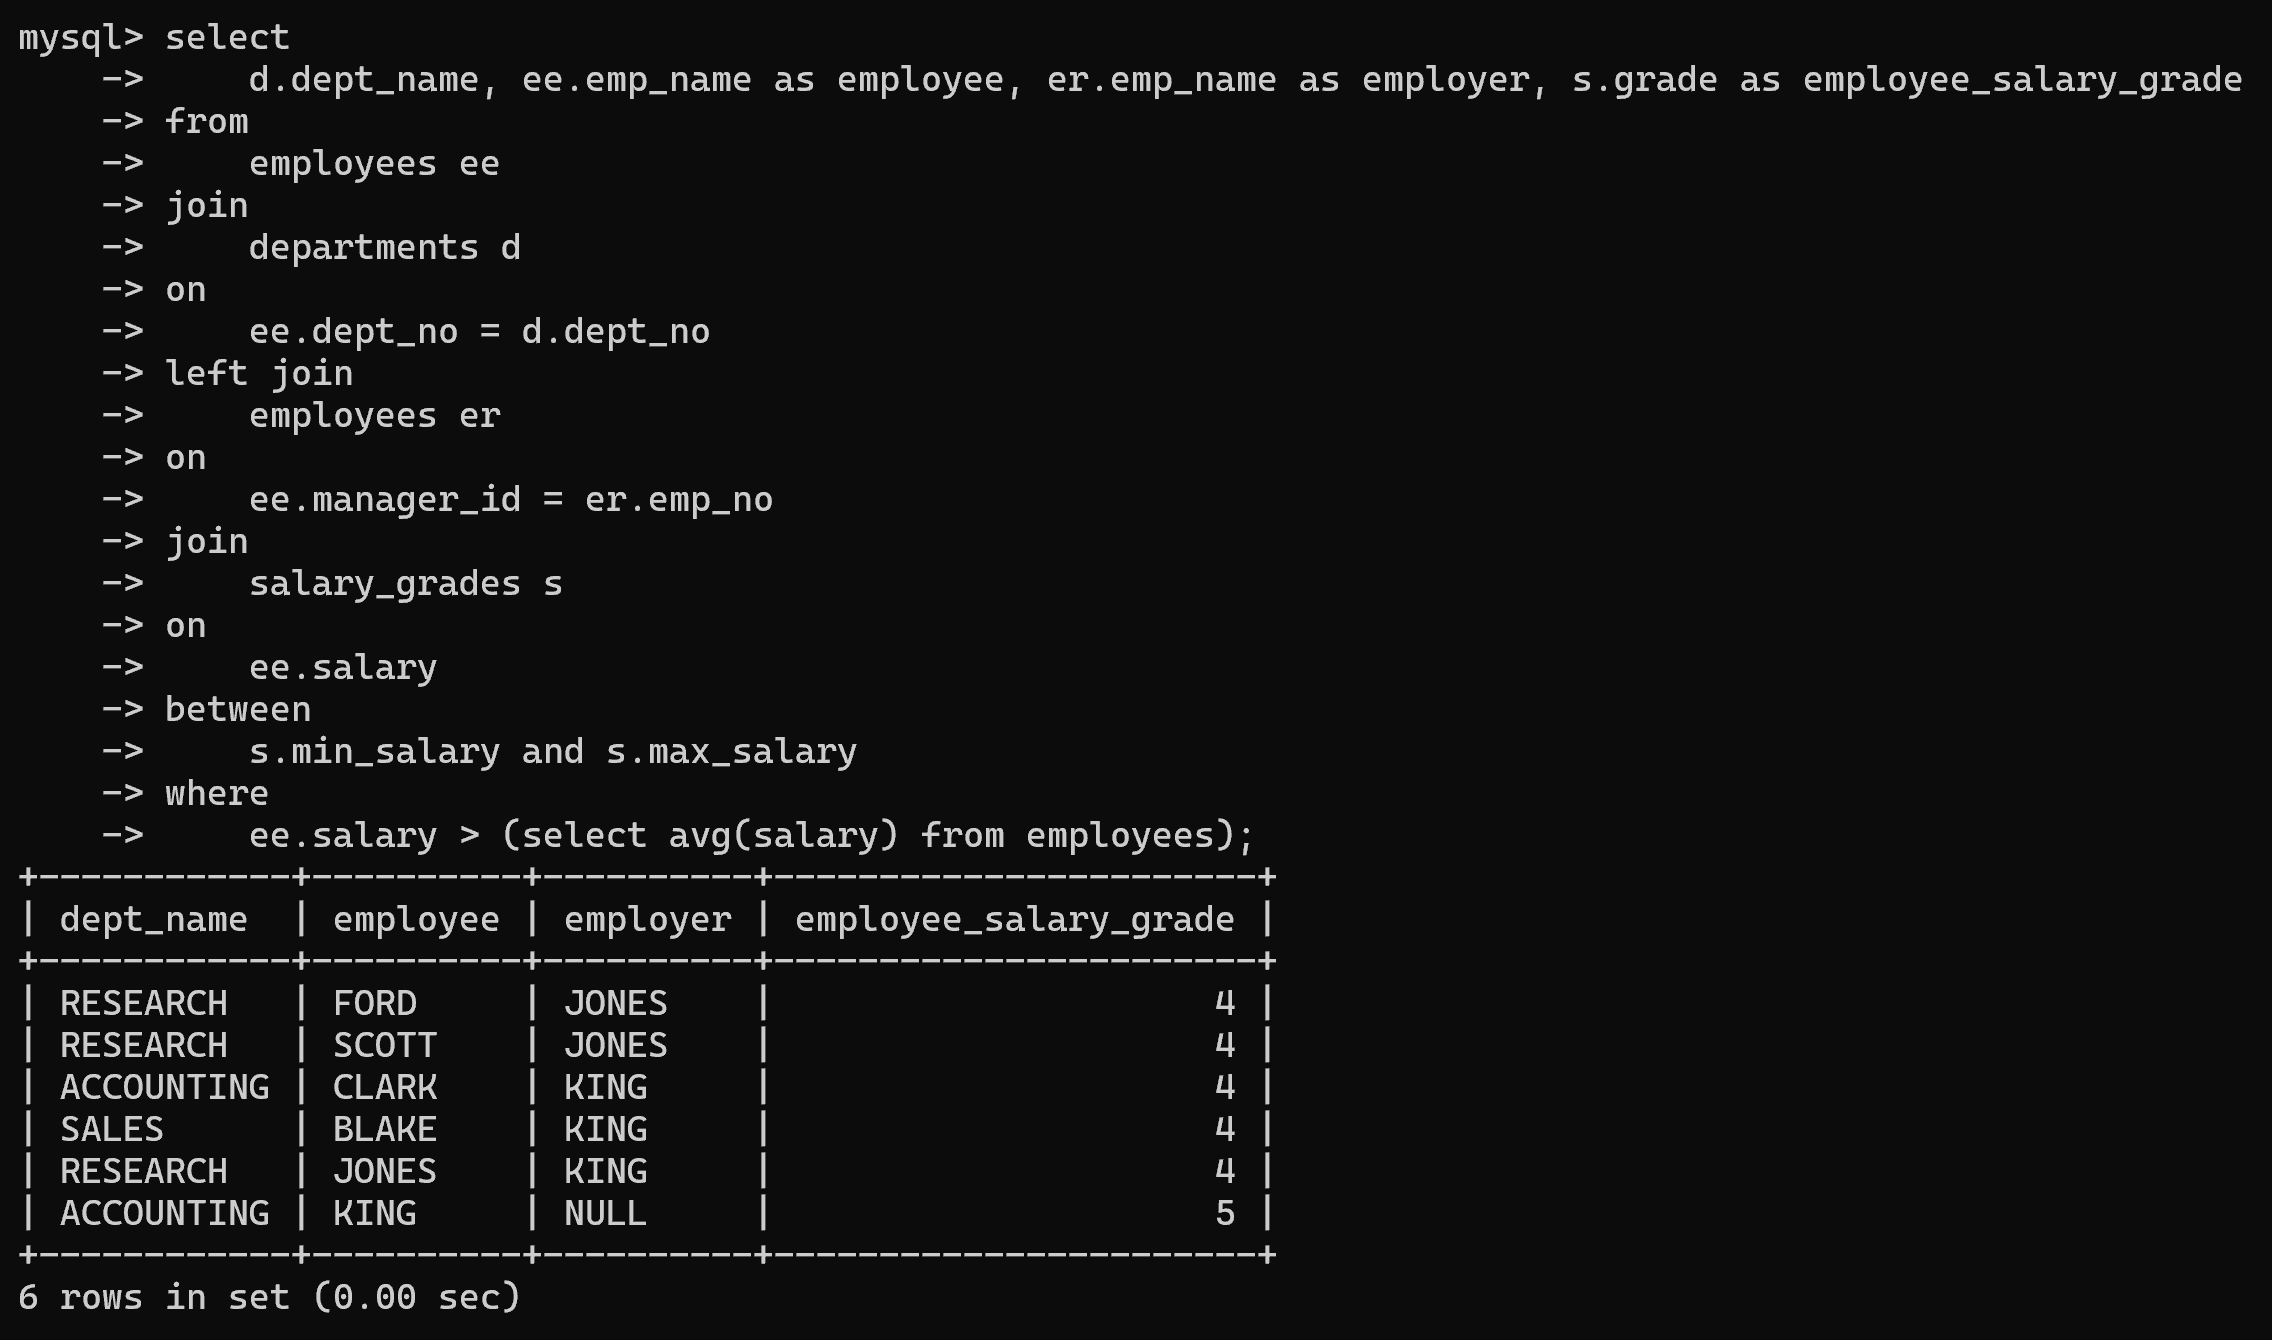Click the employer column header
This screenshot has width=2272, height=1340.
coord(647,919)
